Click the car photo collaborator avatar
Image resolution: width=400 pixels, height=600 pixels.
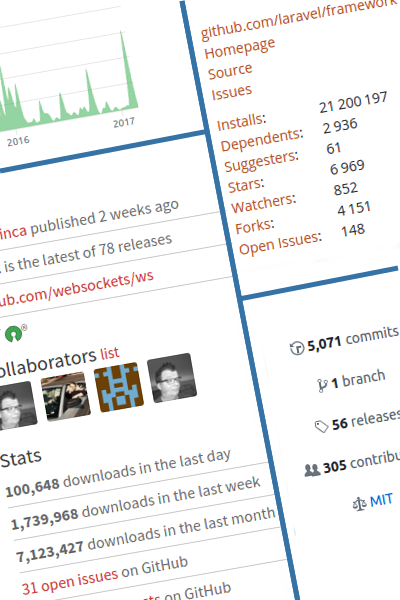[66, 397]
